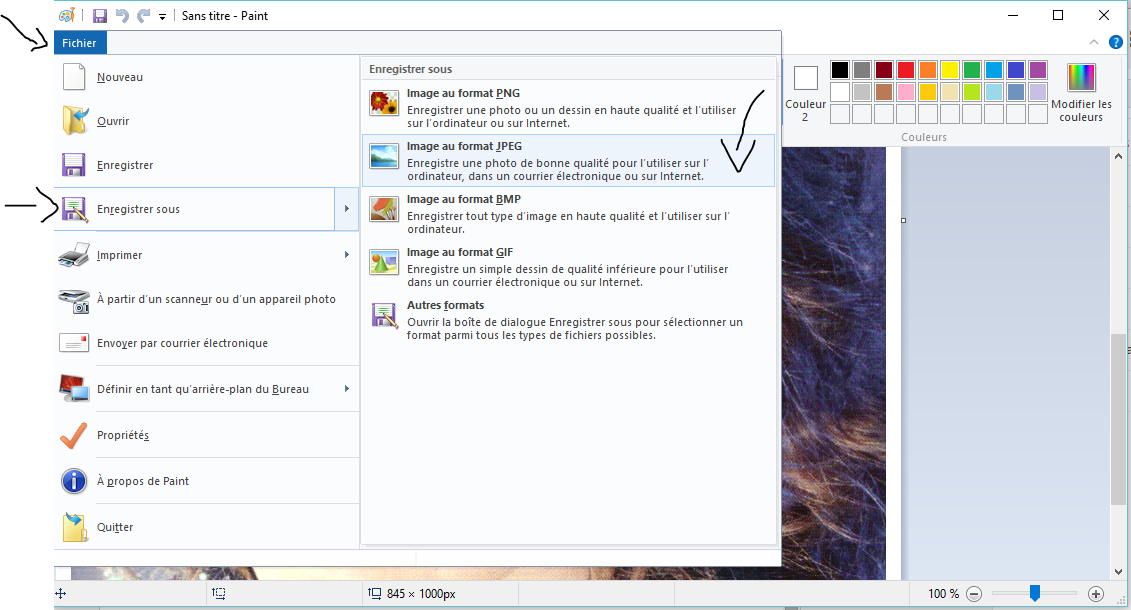Save as Image au format GIF

tap(568, 266)
